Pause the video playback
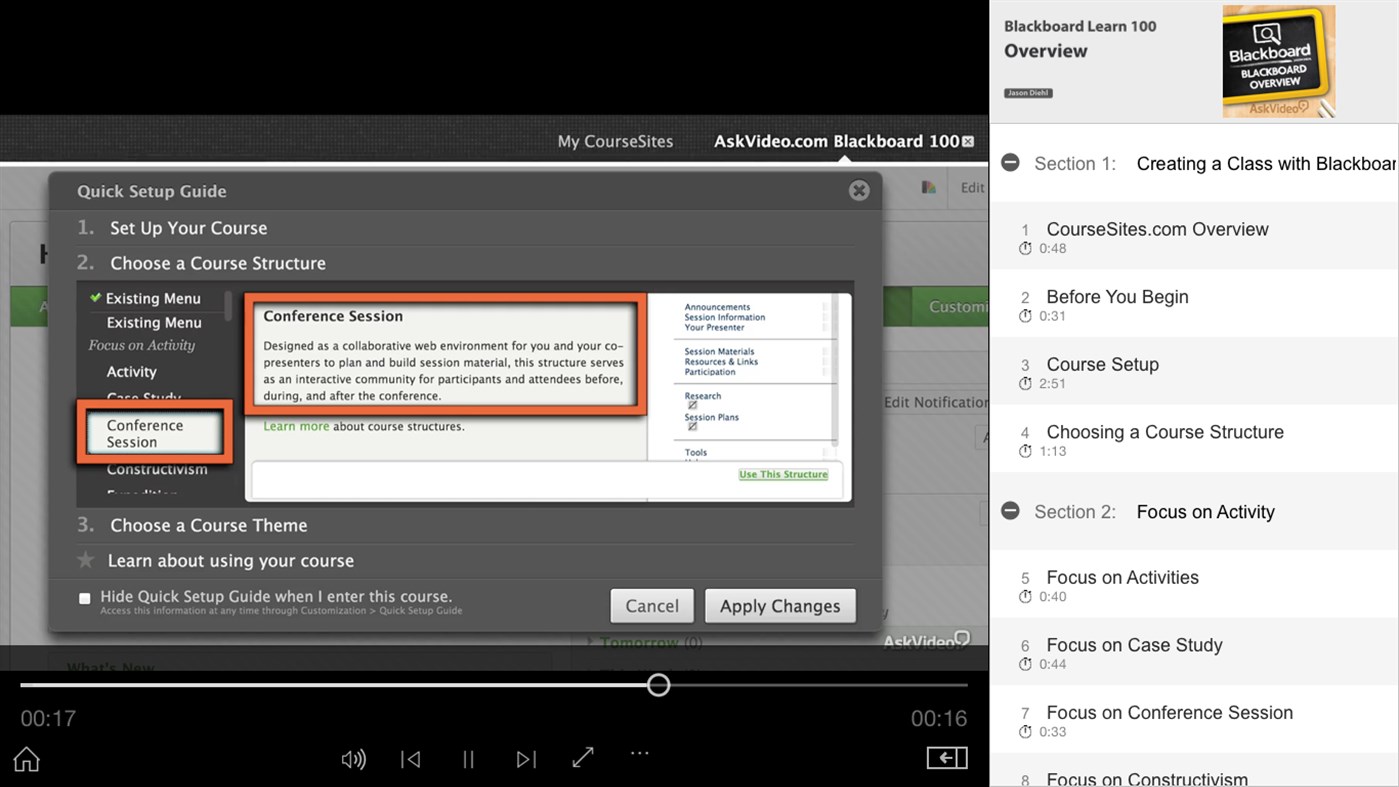 point(468,759)
